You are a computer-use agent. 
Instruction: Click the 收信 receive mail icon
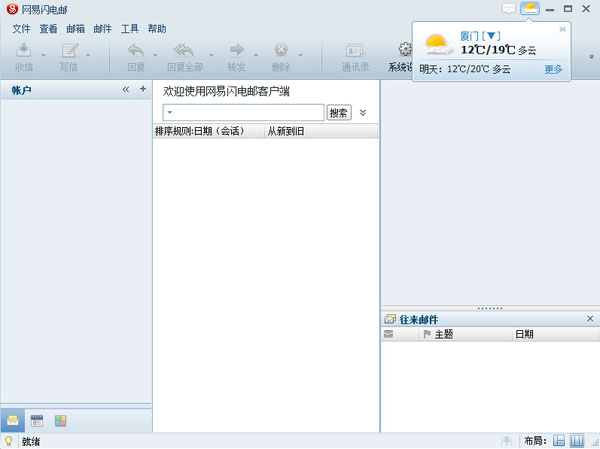pos(24,50)
